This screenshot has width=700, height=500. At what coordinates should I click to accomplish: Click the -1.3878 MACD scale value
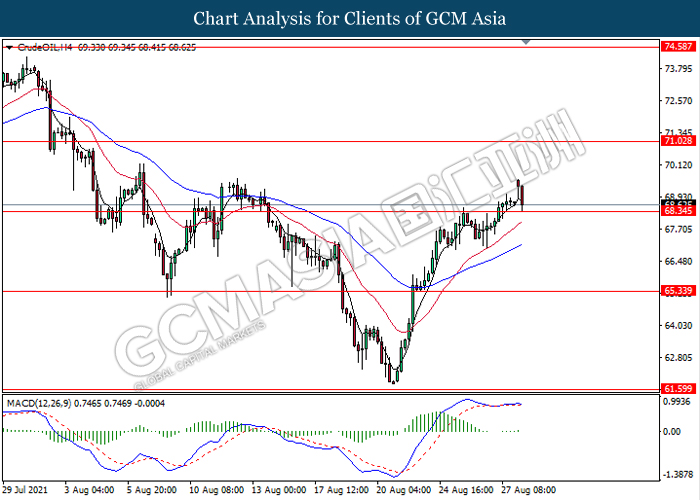[x=677, y=475]
